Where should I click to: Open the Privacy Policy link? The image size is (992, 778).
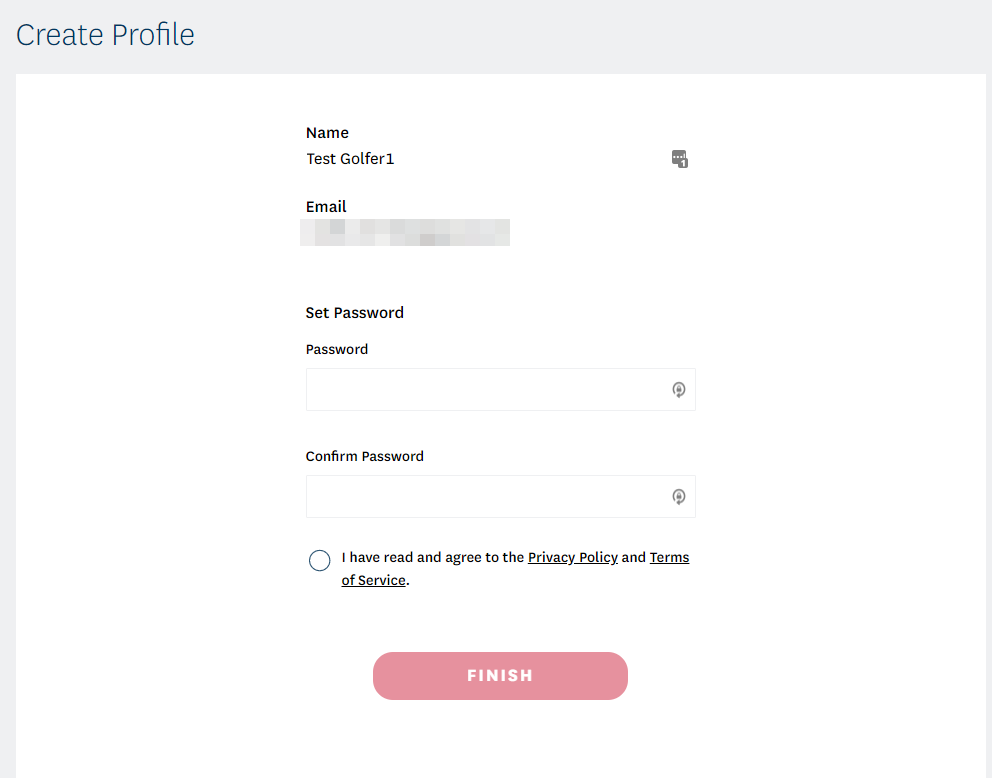572,557
